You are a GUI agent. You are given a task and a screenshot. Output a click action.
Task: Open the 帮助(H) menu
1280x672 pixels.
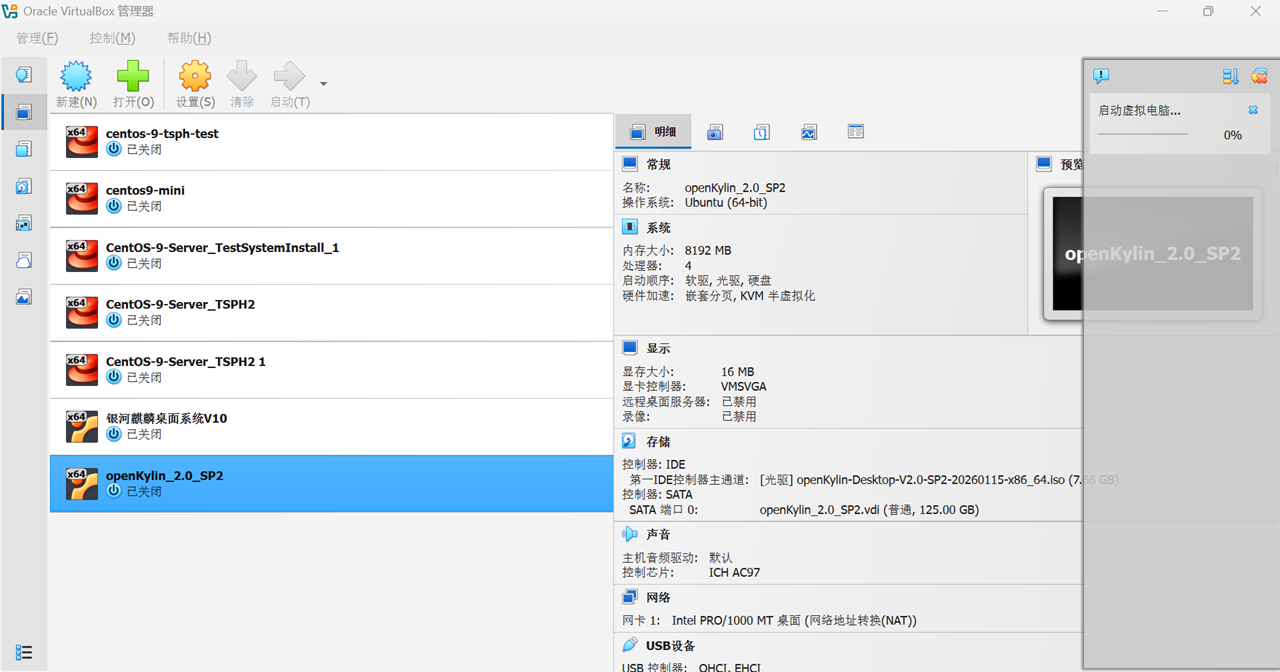(x=189, y=38)
